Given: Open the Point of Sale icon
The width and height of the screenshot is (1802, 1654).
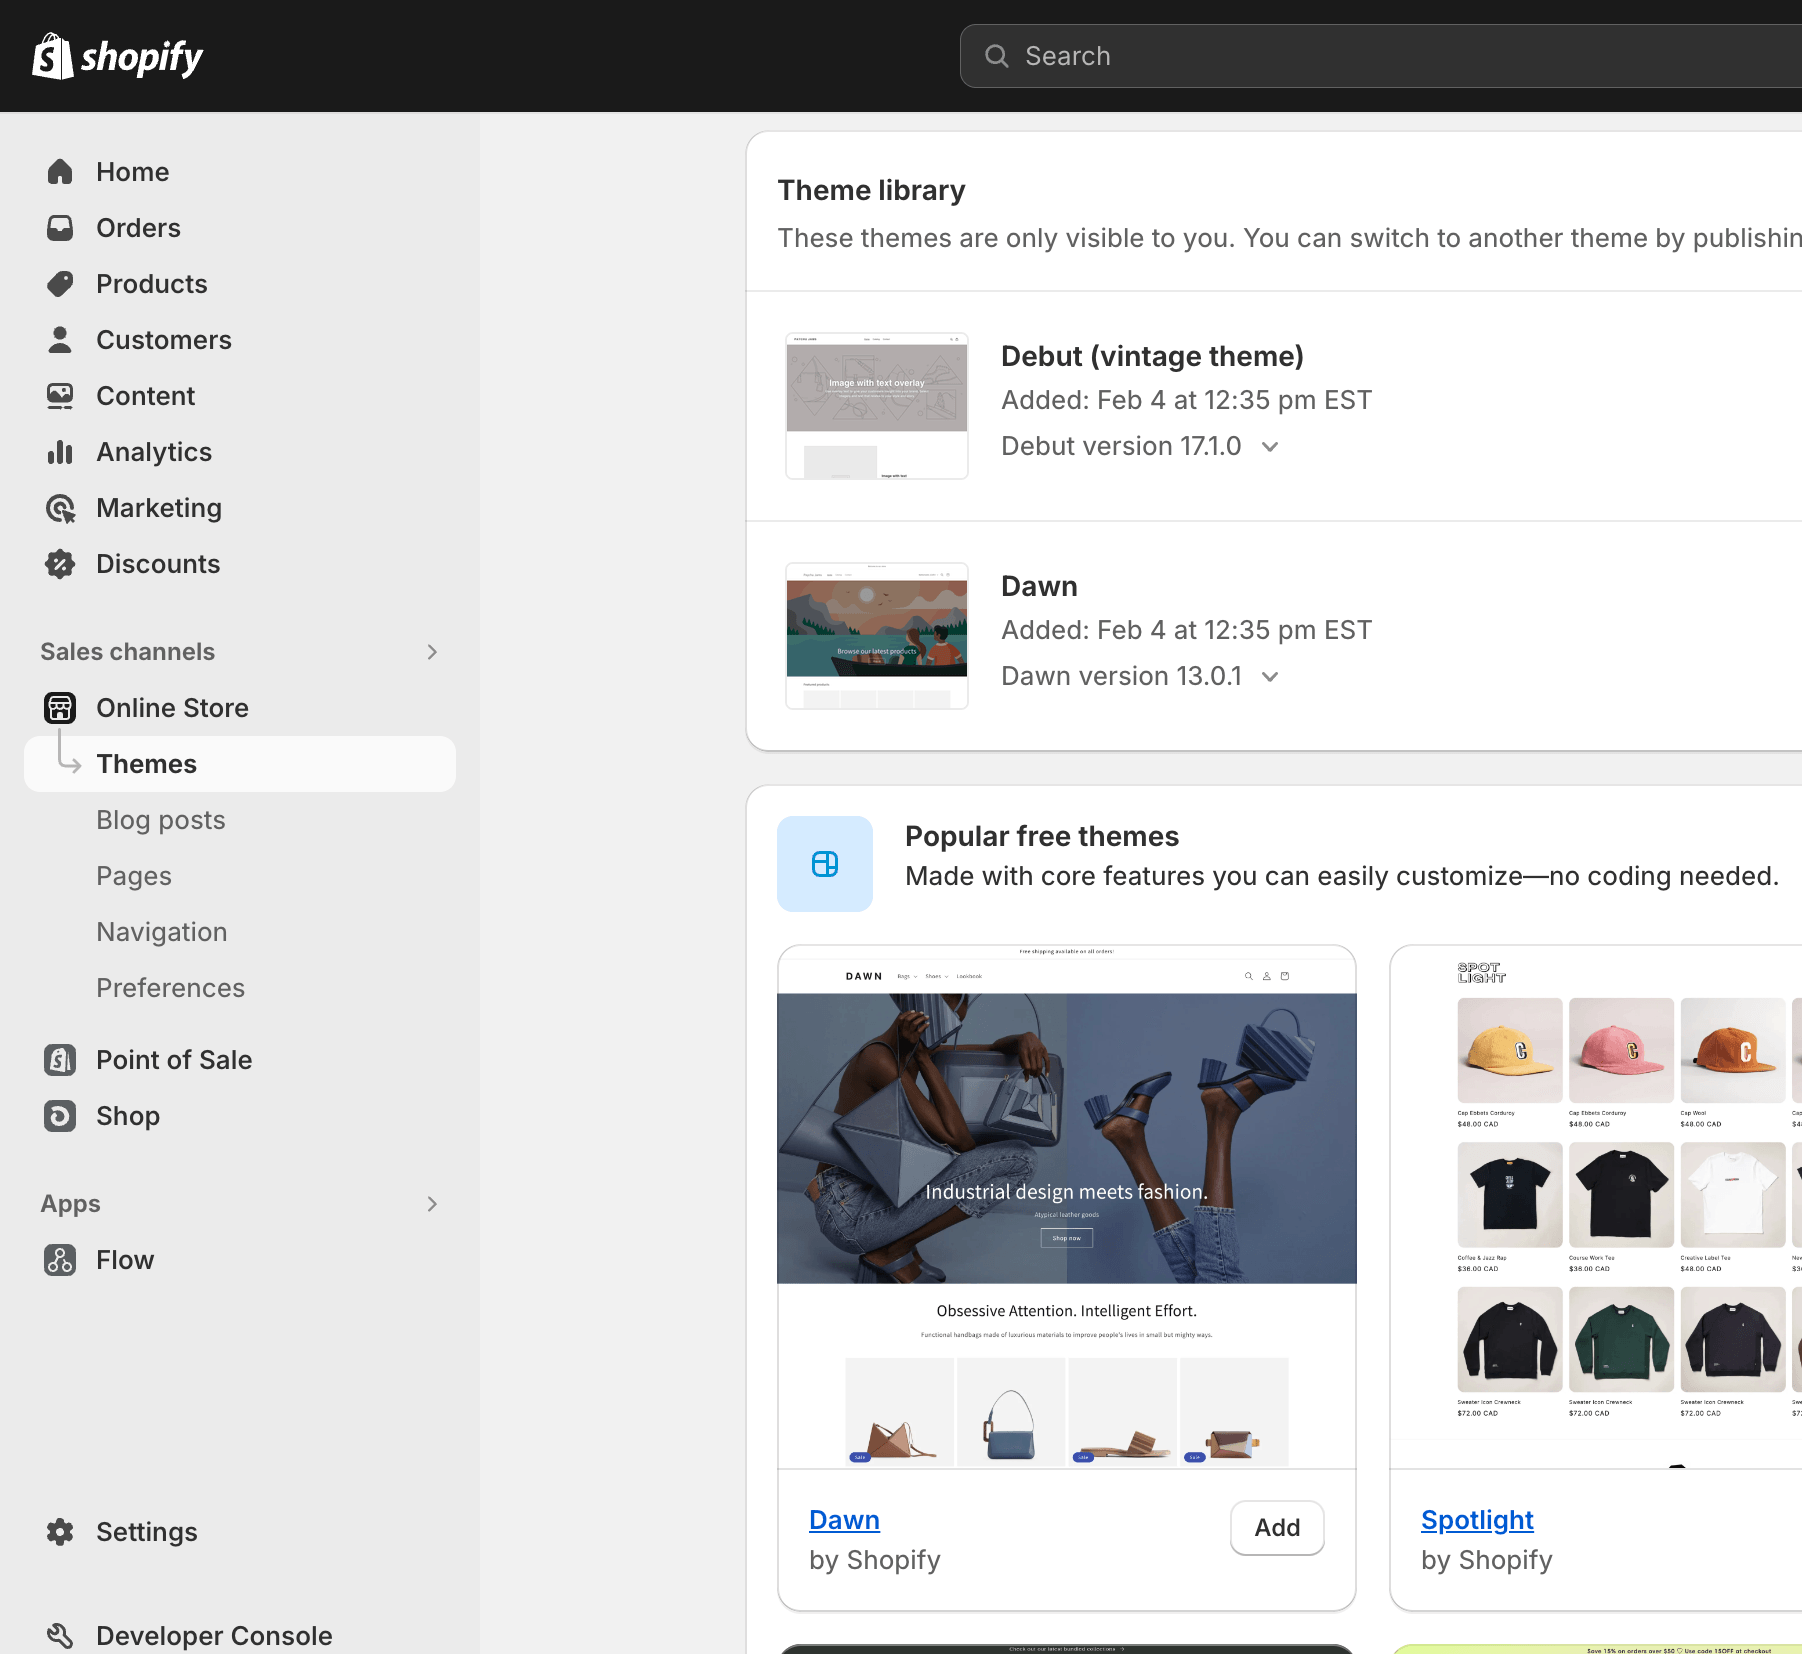Looking at the screenshot, I should pos(60,1060).
